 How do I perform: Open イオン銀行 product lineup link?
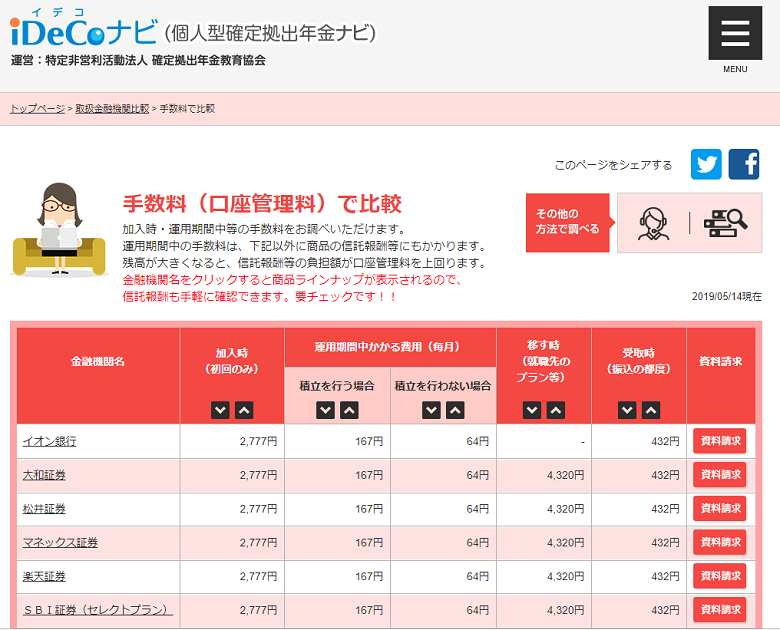click(x=49, y=441)
